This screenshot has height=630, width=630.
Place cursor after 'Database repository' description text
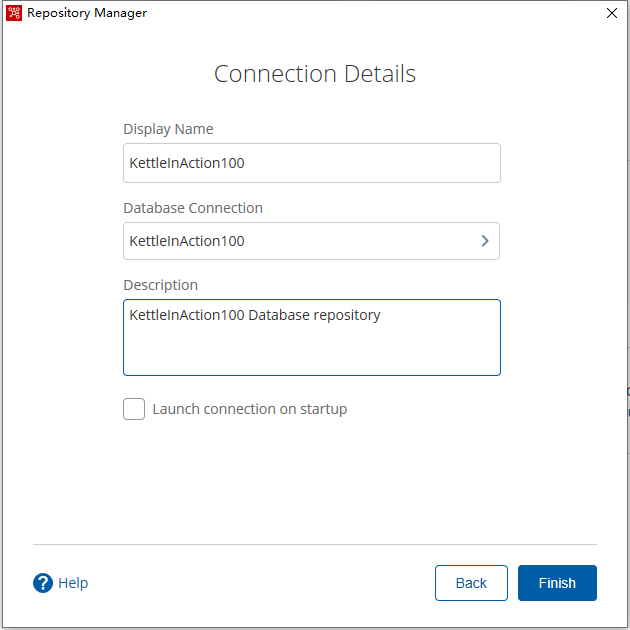[x=382, y=315]
